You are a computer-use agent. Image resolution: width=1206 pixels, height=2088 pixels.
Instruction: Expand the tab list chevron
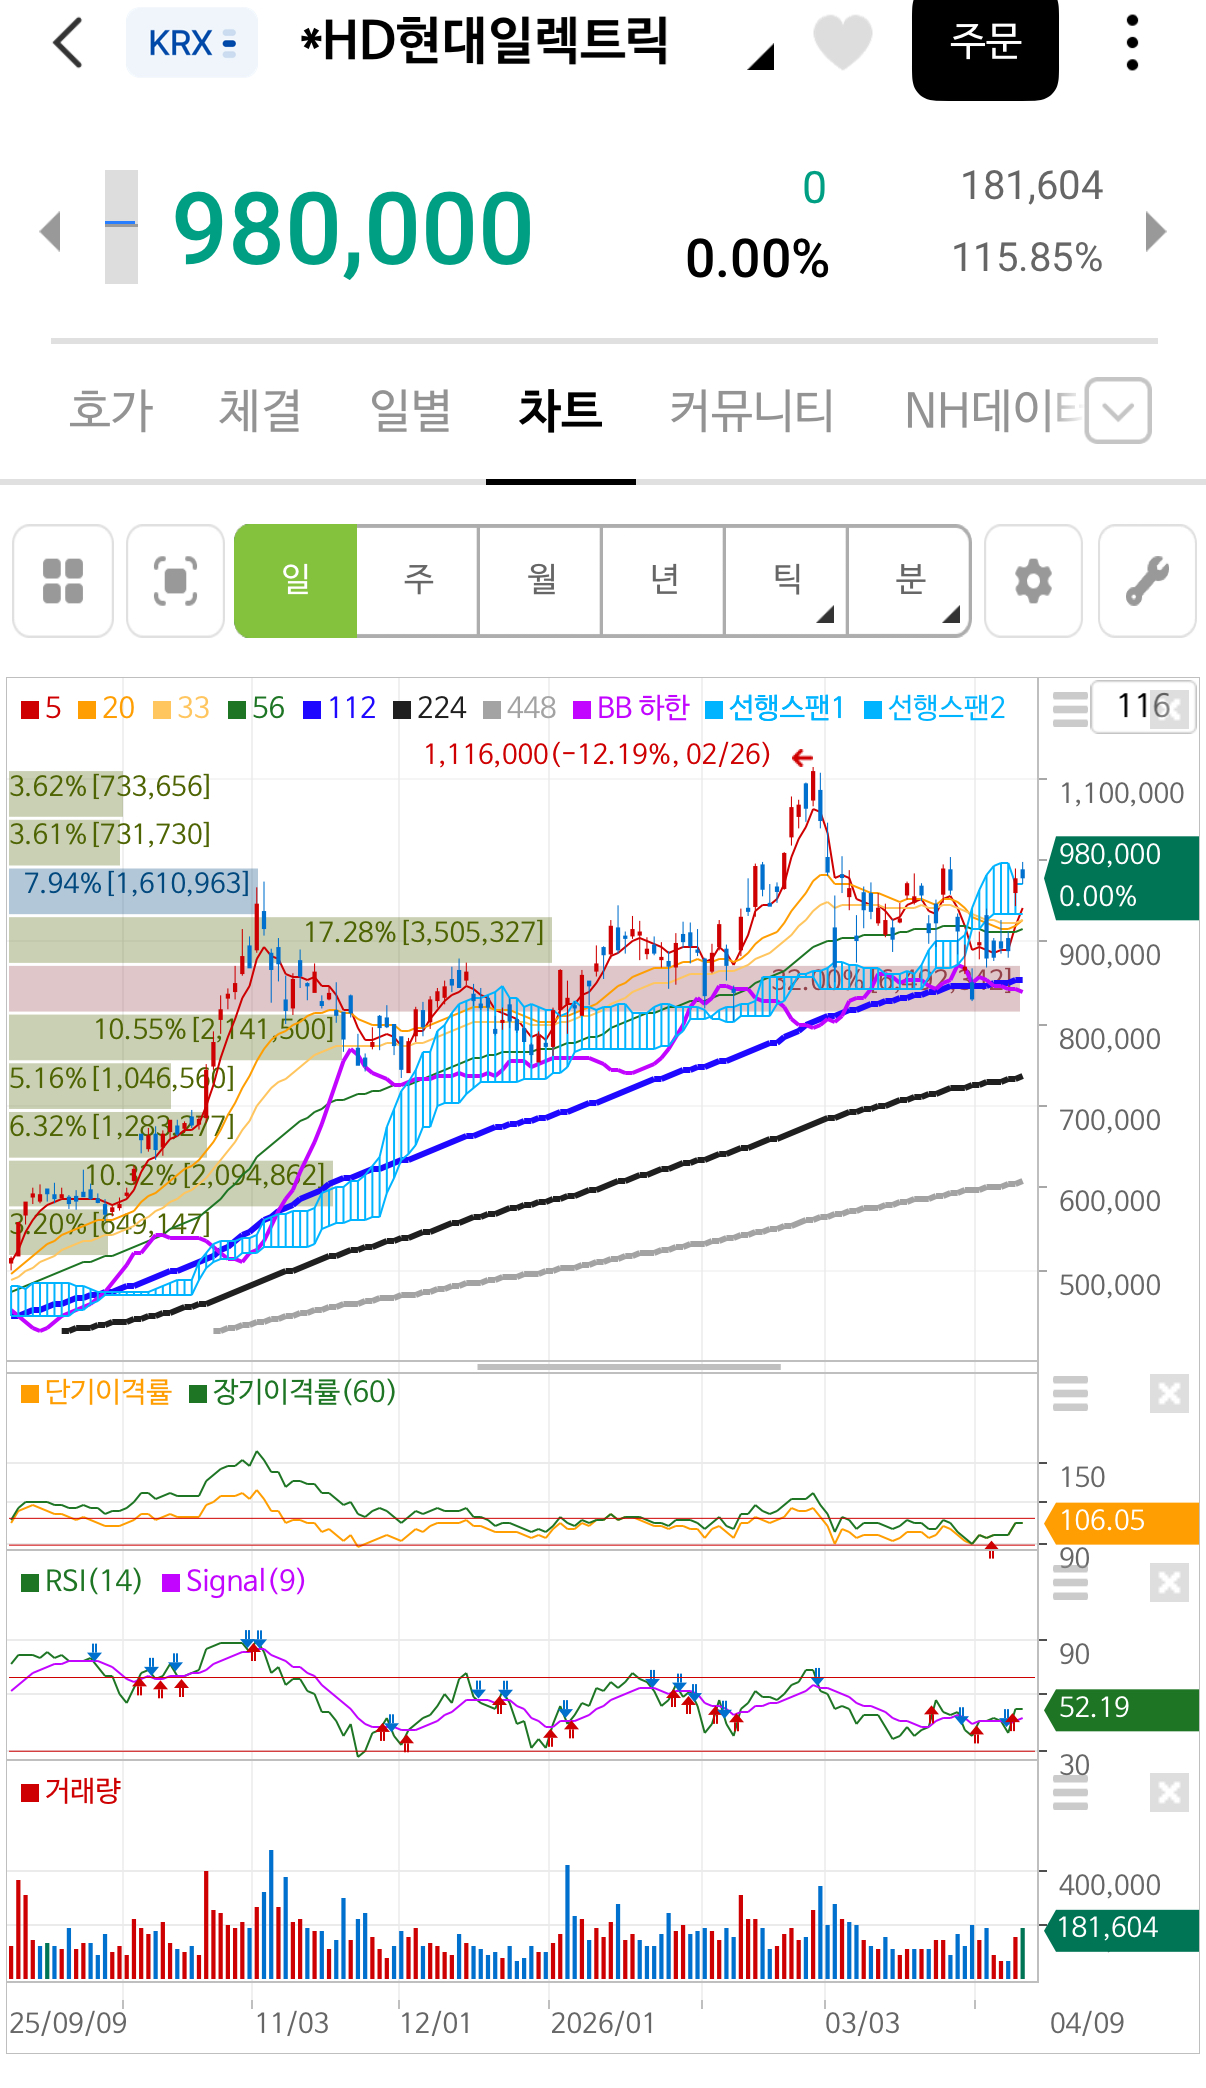[x=1118, y=410]
